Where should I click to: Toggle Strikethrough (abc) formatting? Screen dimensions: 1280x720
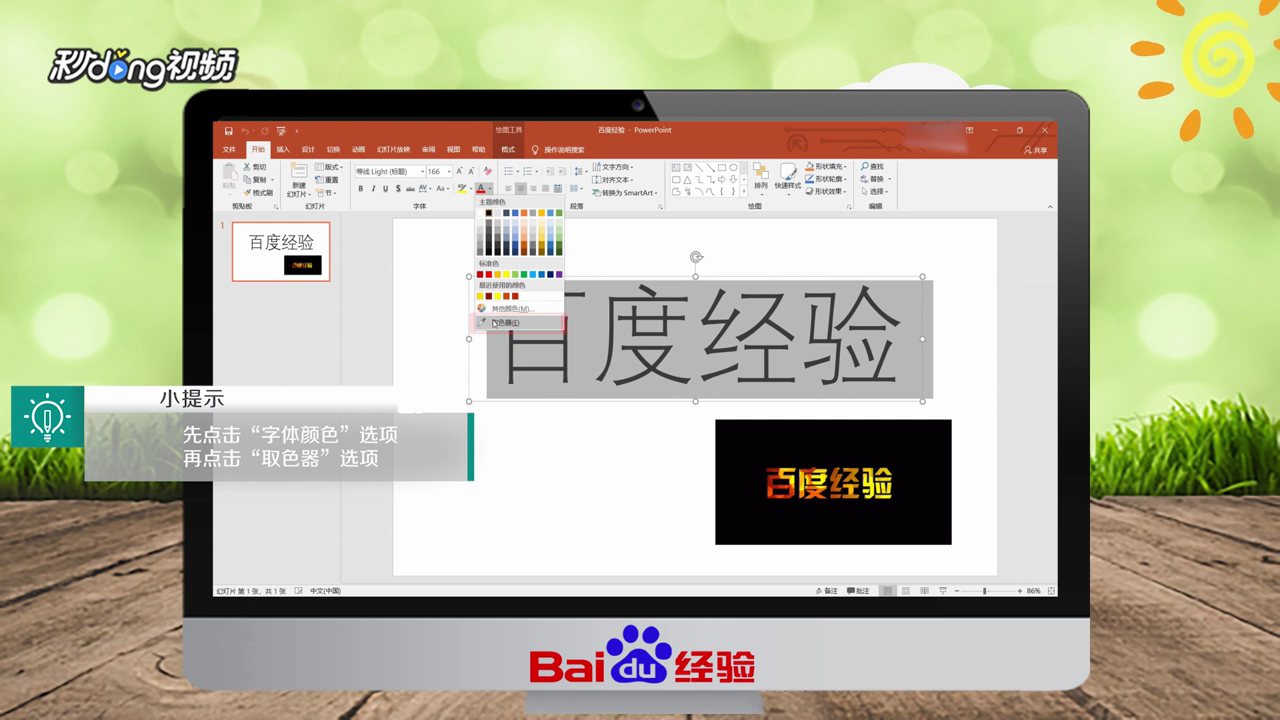pyautogui.click(x=410, y=189)
